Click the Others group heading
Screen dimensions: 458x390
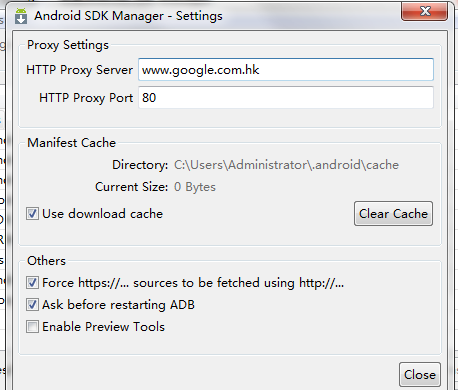coord(46,261)
